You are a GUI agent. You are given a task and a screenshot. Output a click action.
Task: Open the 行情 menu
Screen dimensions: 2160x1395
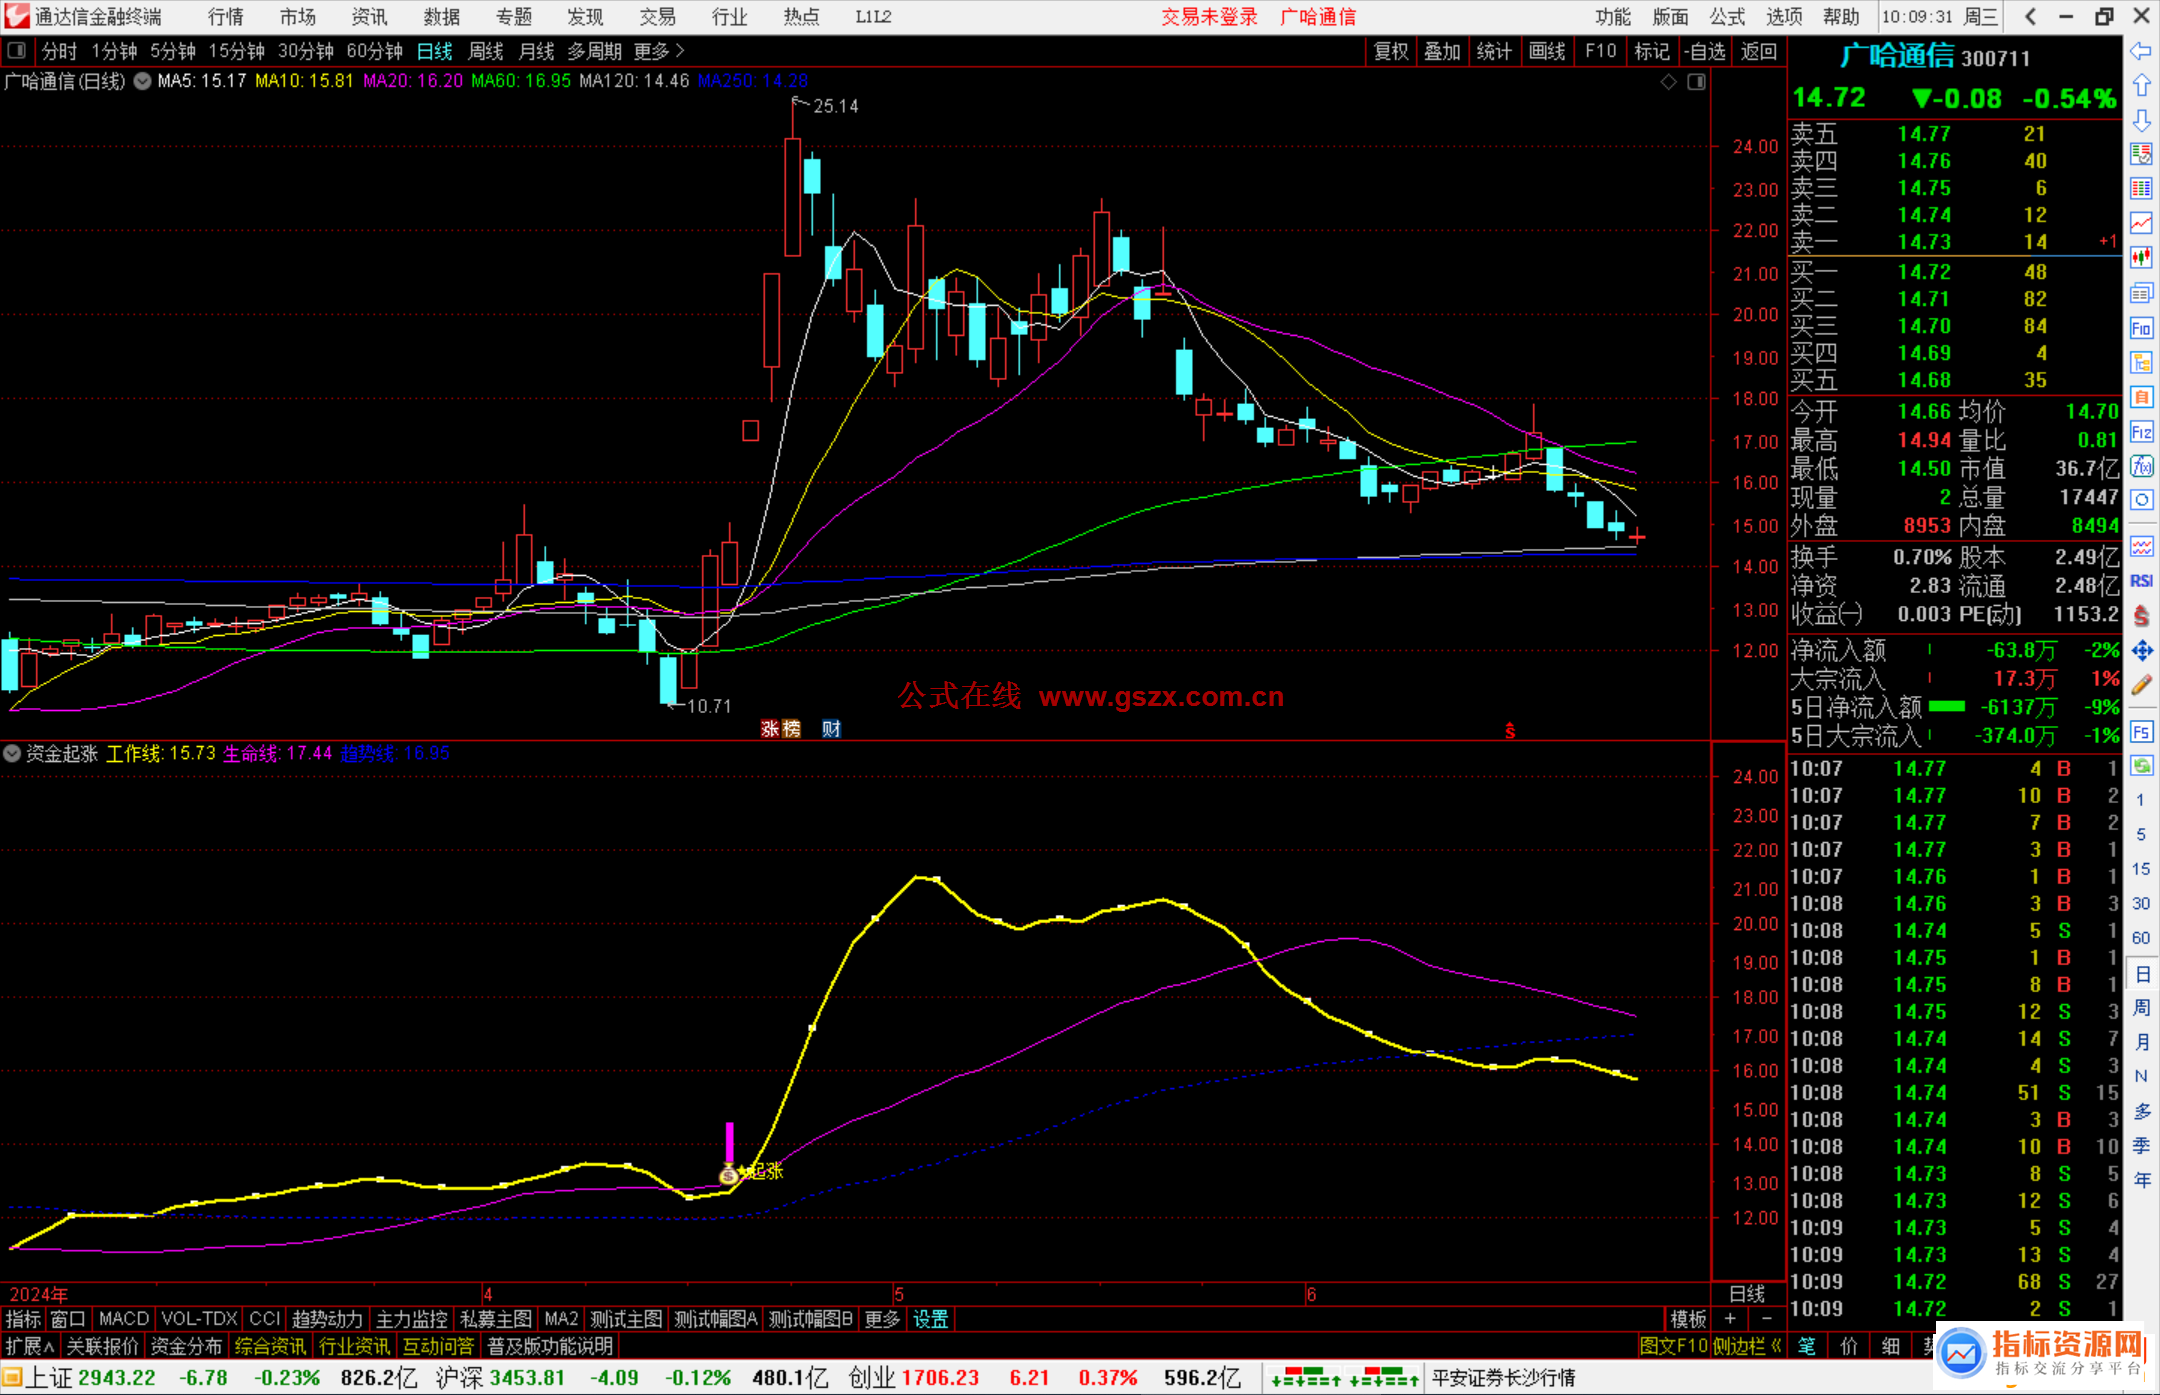click(x=226, y=16)
